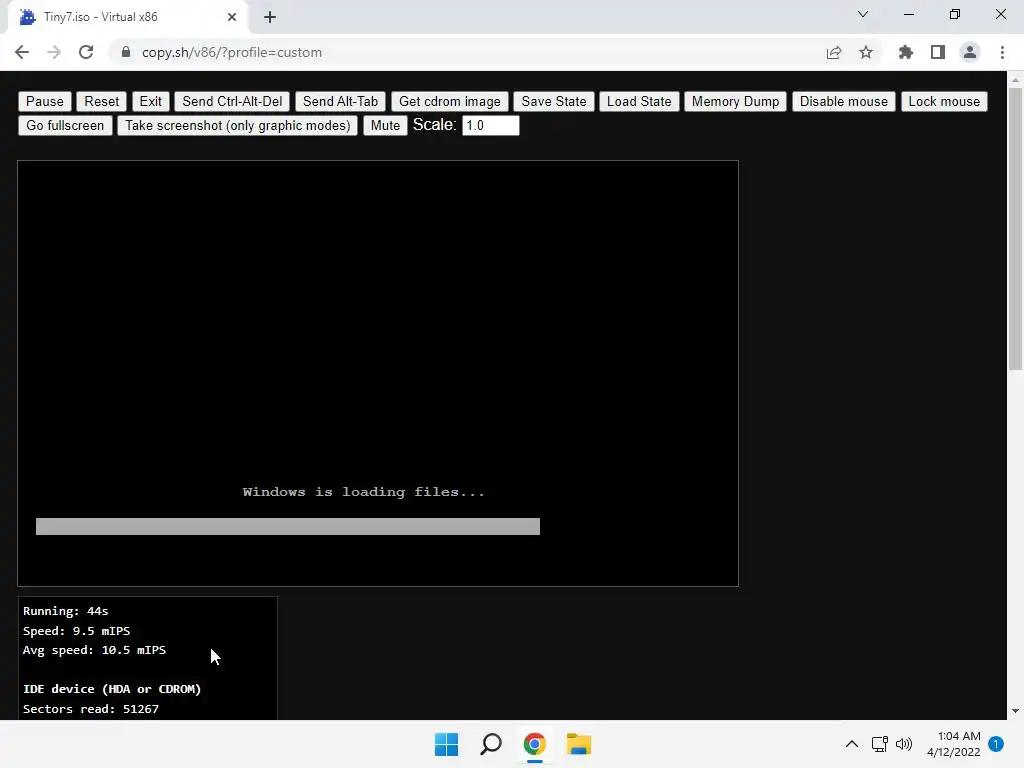Click the 'Avg speed: 10.5 mIPS' text

pyautogui.click(x=95, y=650)
